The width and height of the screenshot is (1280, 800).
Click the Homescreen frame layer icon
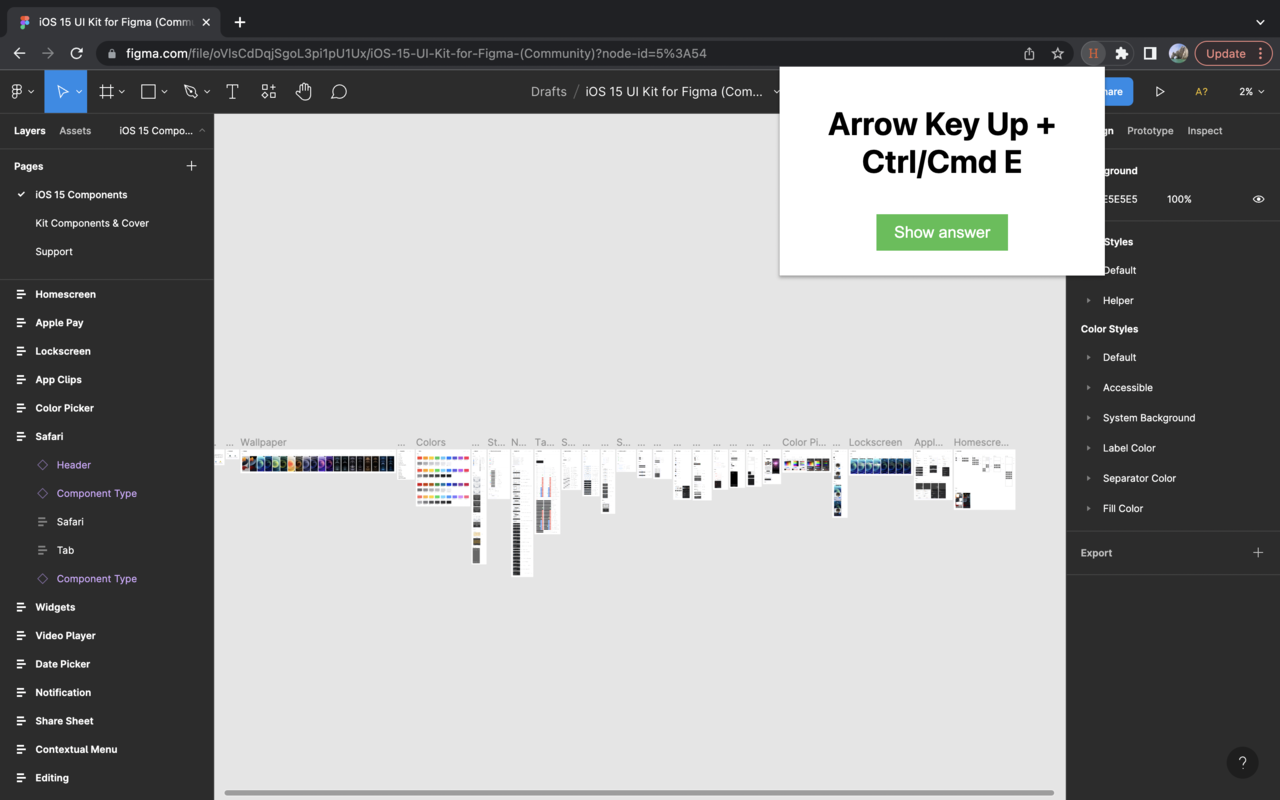click(x=21, y=294)
